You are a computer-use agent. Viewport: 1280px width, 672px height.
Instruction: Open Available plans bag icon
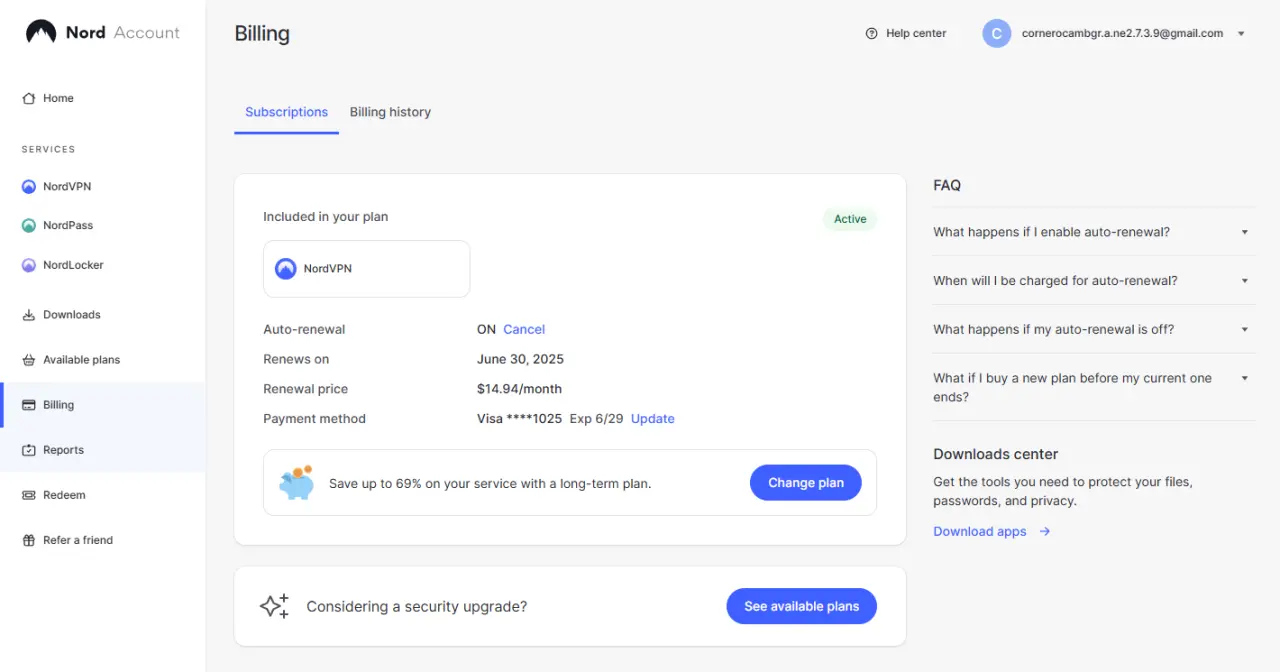[x=29, y=360]
